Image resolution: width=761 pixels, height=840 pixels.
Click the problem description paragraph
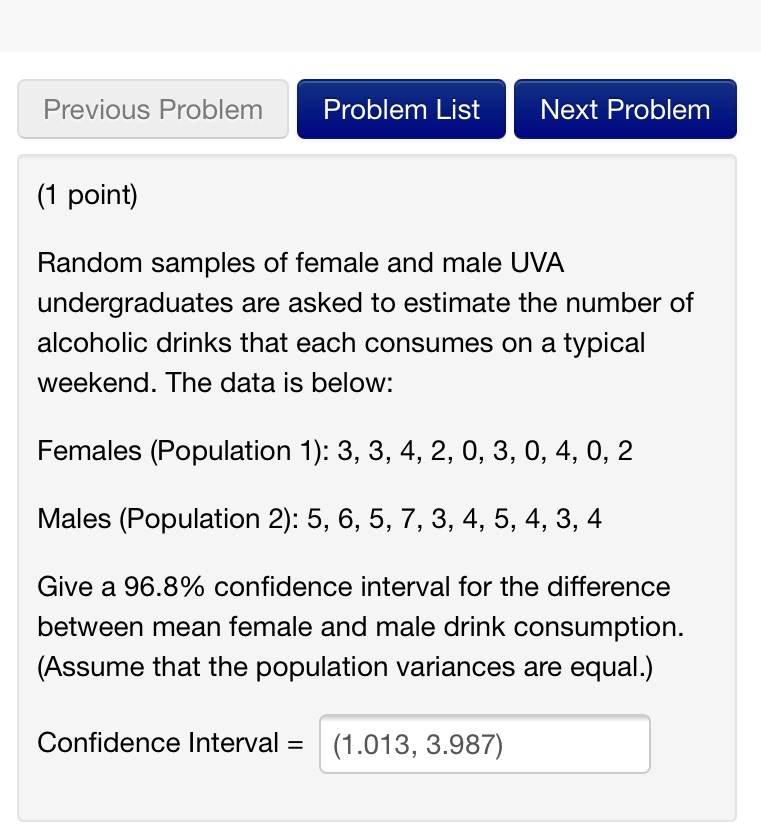click(365, 322)
